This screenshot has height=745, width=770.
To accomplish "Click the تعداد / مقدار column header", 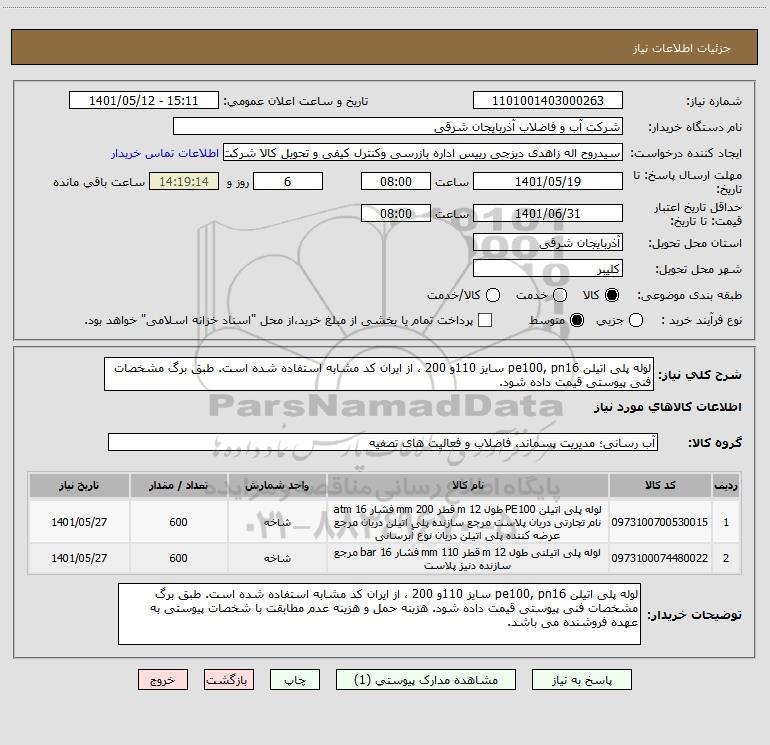I will (178, 486).
